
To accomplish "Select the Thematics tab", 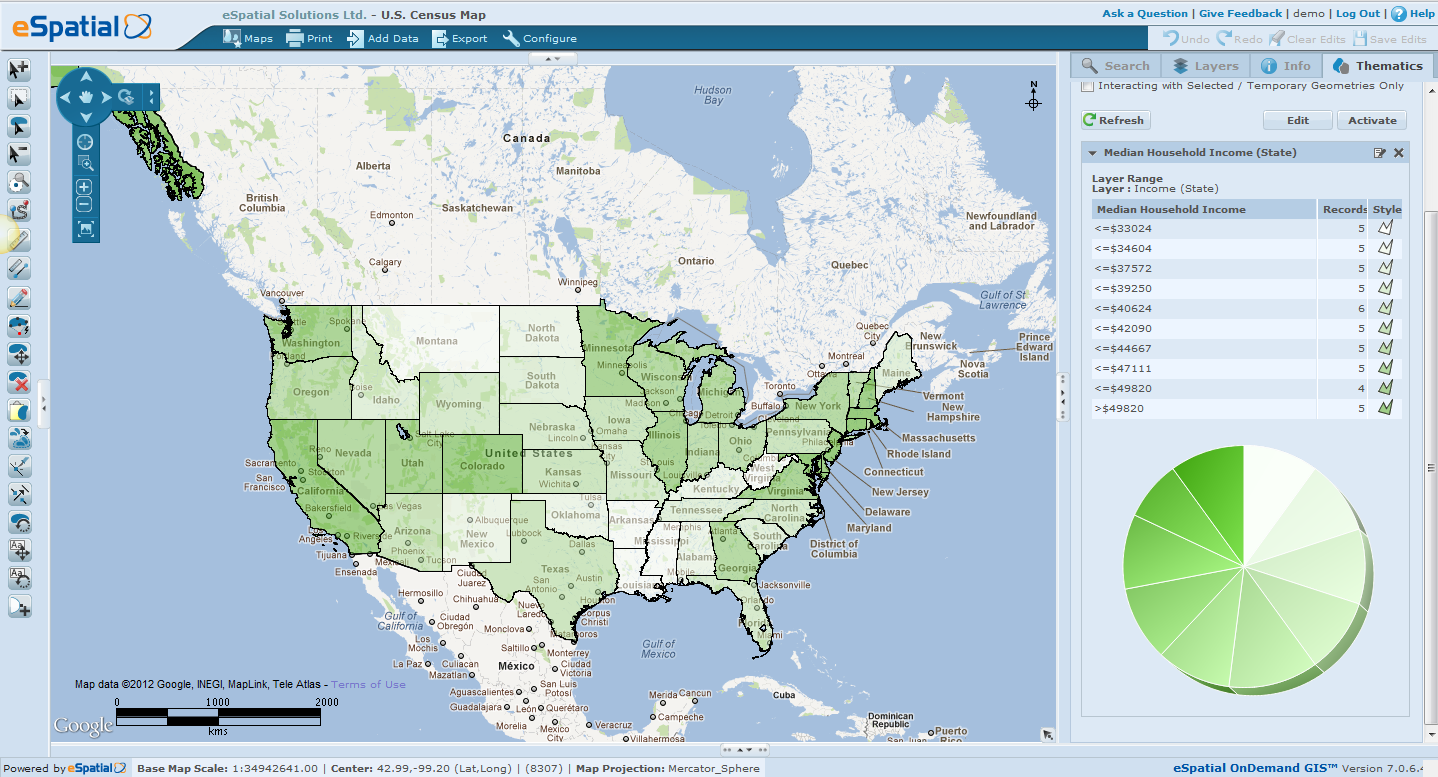I will pyautogui.click(x=1377, y=66).
